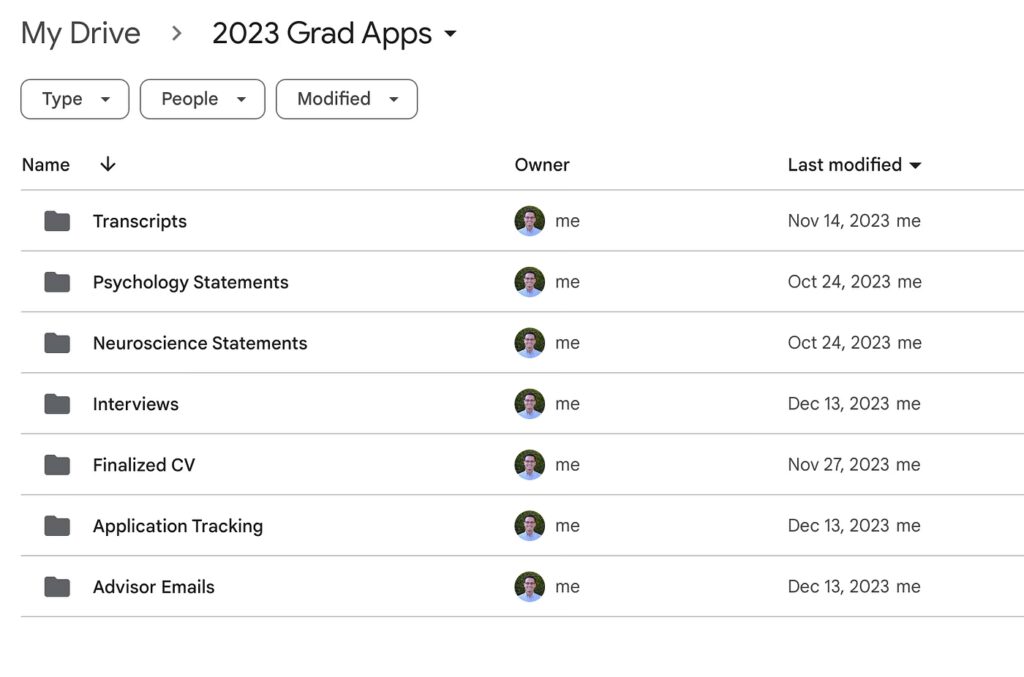Select the Advisor Emails row name
The width and height of the screenshot is (1024, 677).
point(154,587)
